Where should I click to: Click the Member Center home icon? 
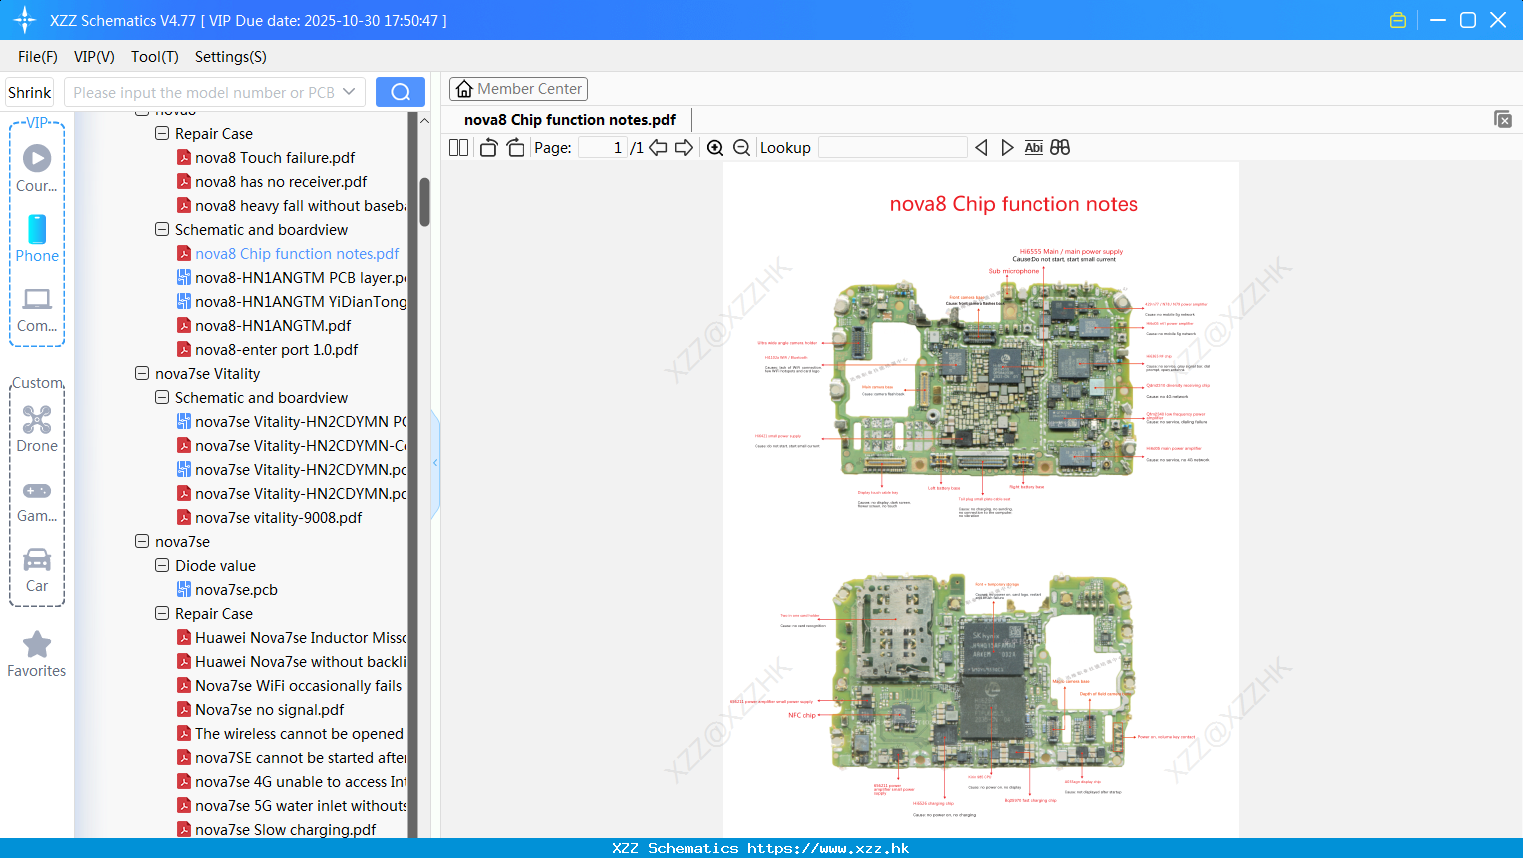[464, 89]
